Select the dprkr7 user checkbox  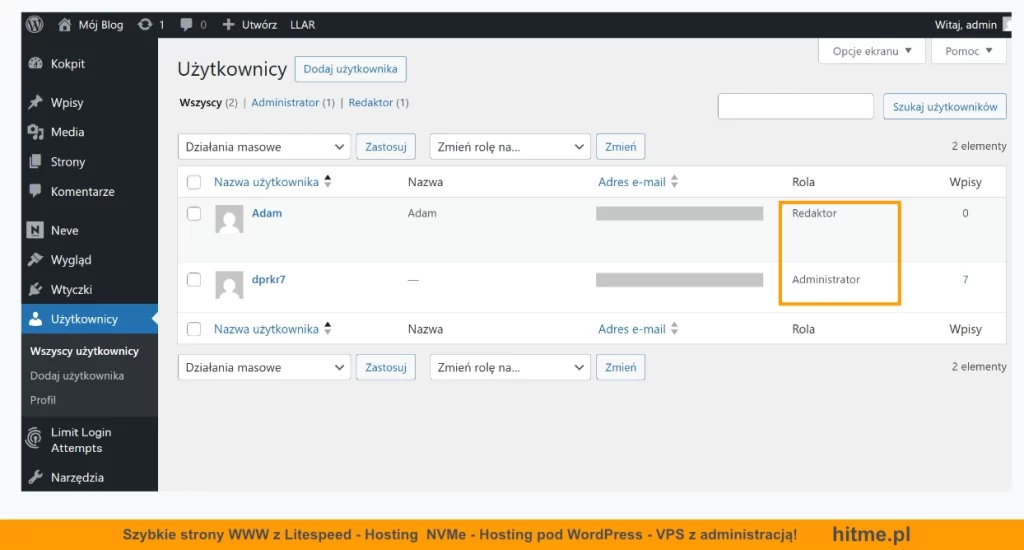[194, 280]
